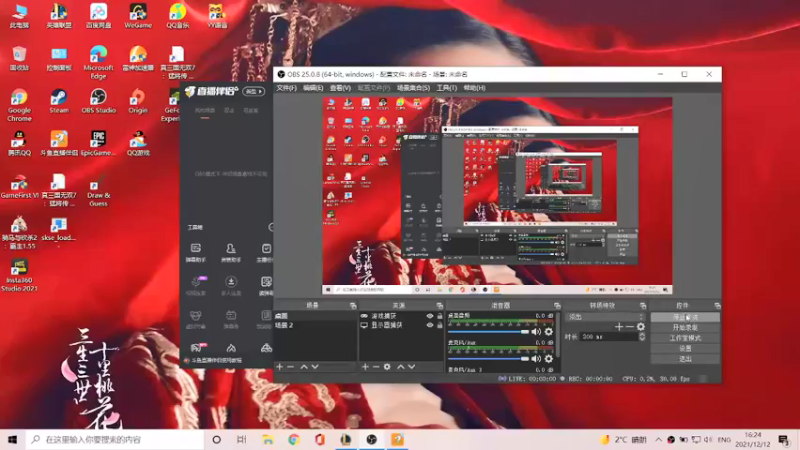Image resolution: width=800 pixels, height=450 pixels.
Task: Open the WeGame desktop icon
Action: tap(138, 15)
